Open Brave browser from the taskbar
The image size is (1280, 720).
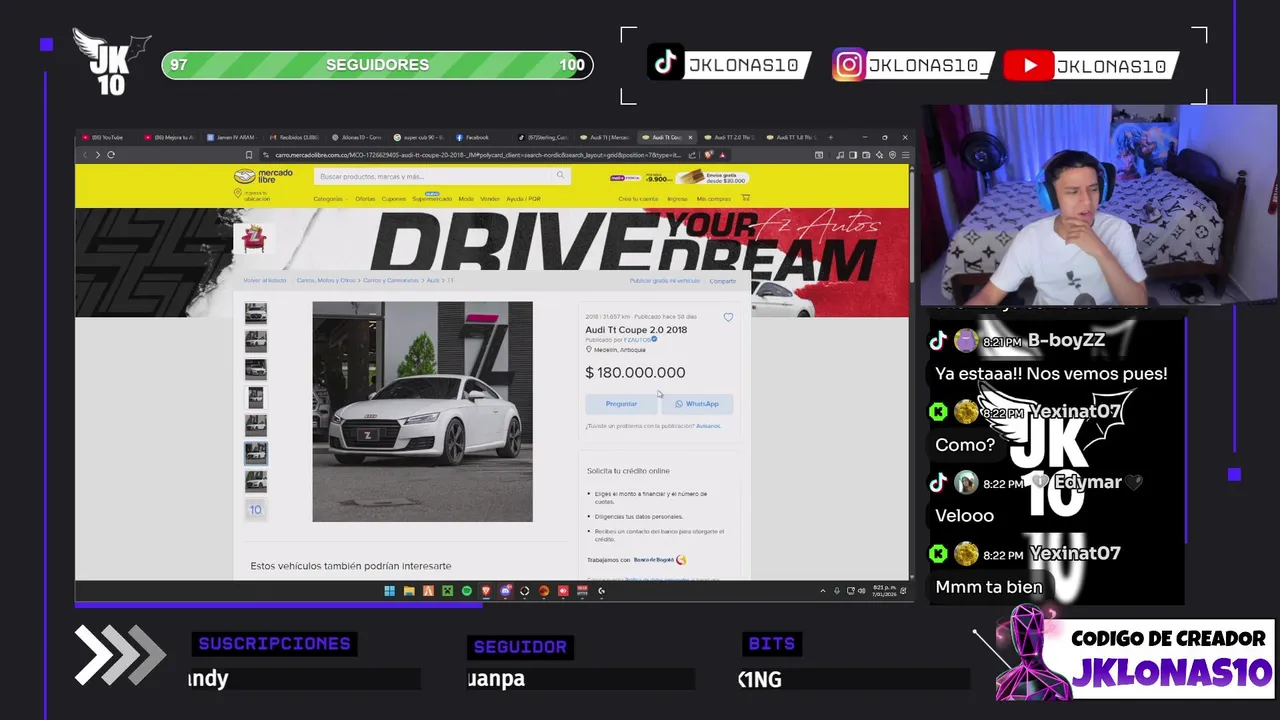pos(486,591)
